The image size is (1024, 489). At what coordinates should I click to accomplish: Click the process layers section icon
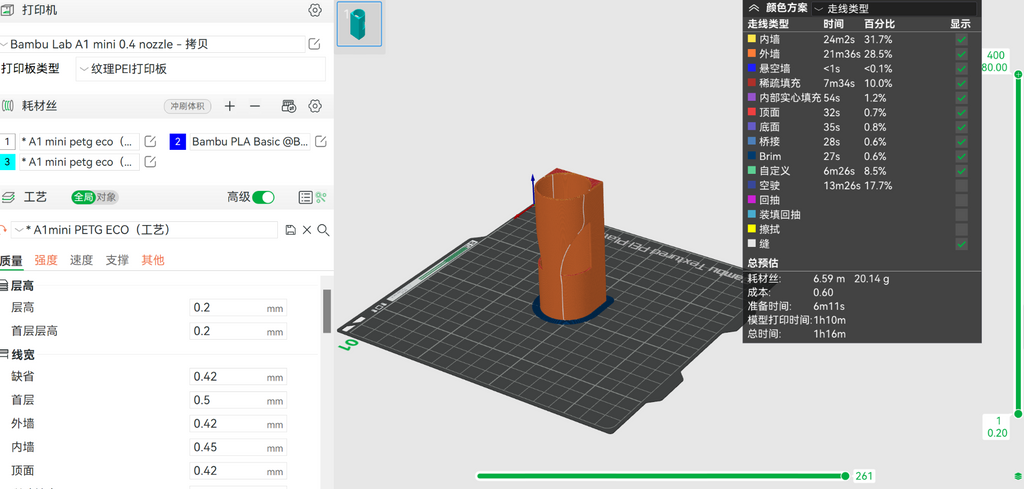click(8, 197)
